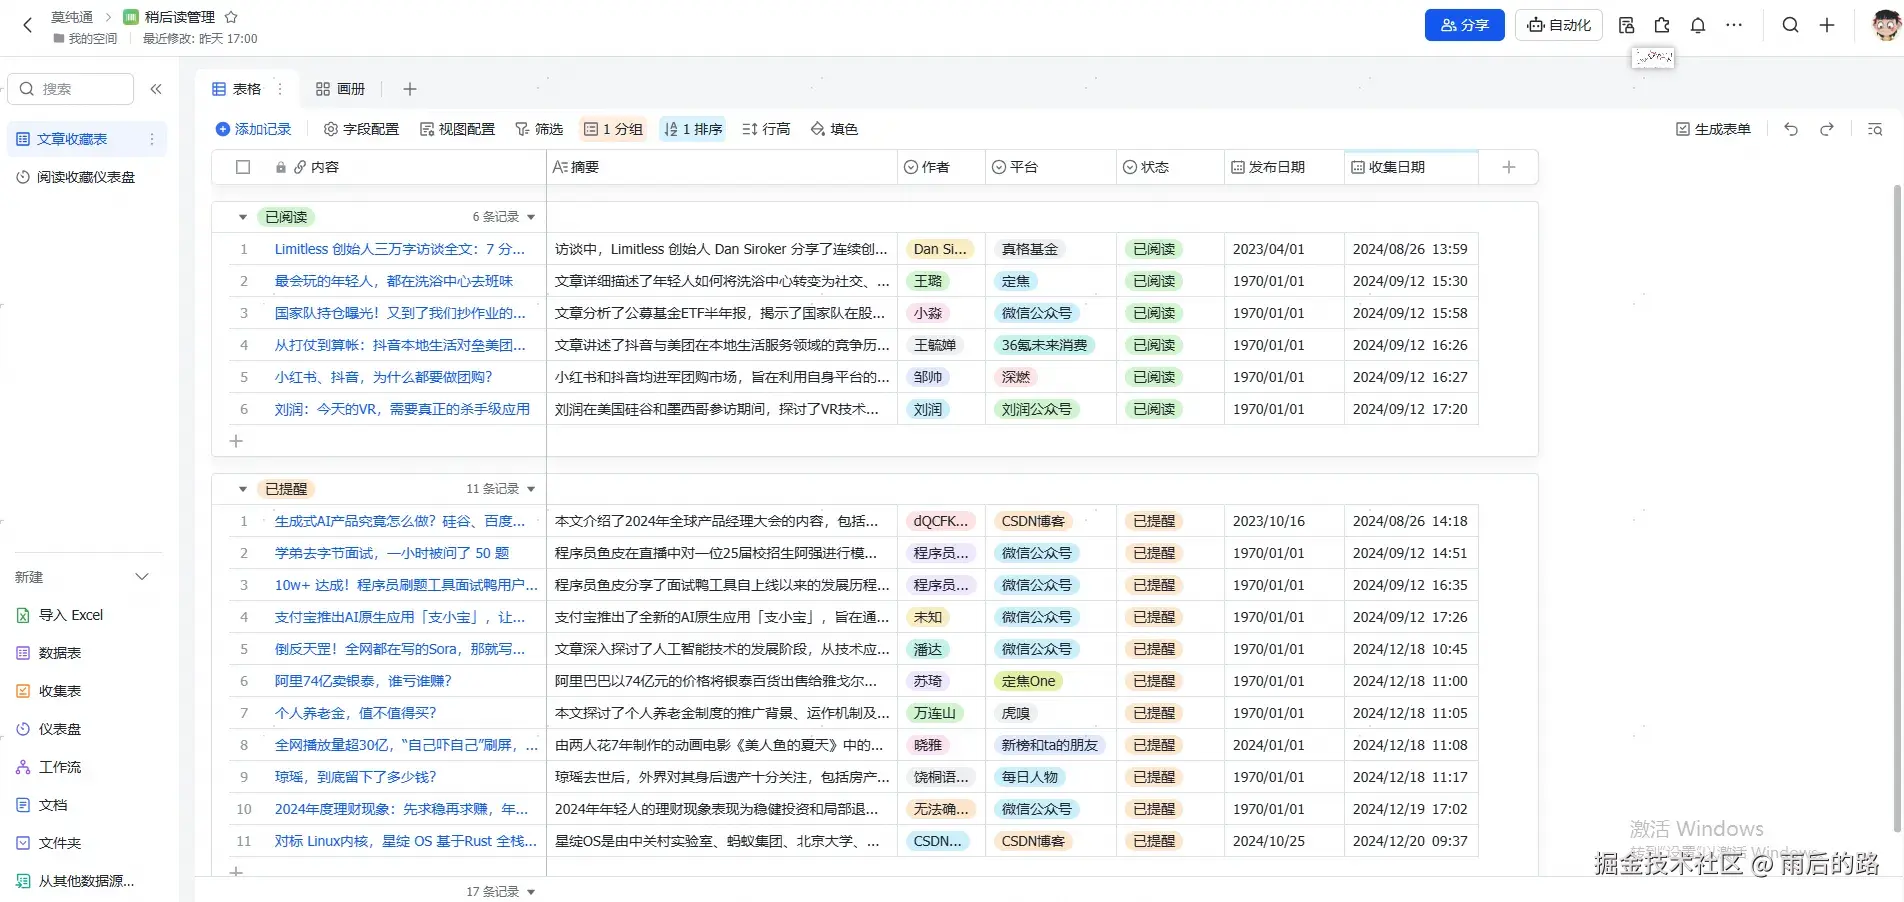The image size is (1904, 902).
Task: Open the article 刘润：今天的VR link
Action: (x=402, y=408)
